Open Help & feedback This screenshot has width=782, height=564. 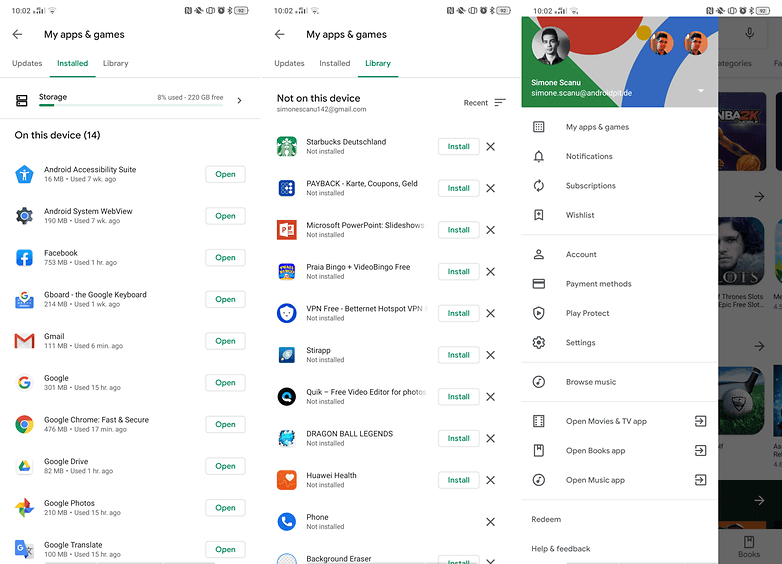tap(561, 549)
